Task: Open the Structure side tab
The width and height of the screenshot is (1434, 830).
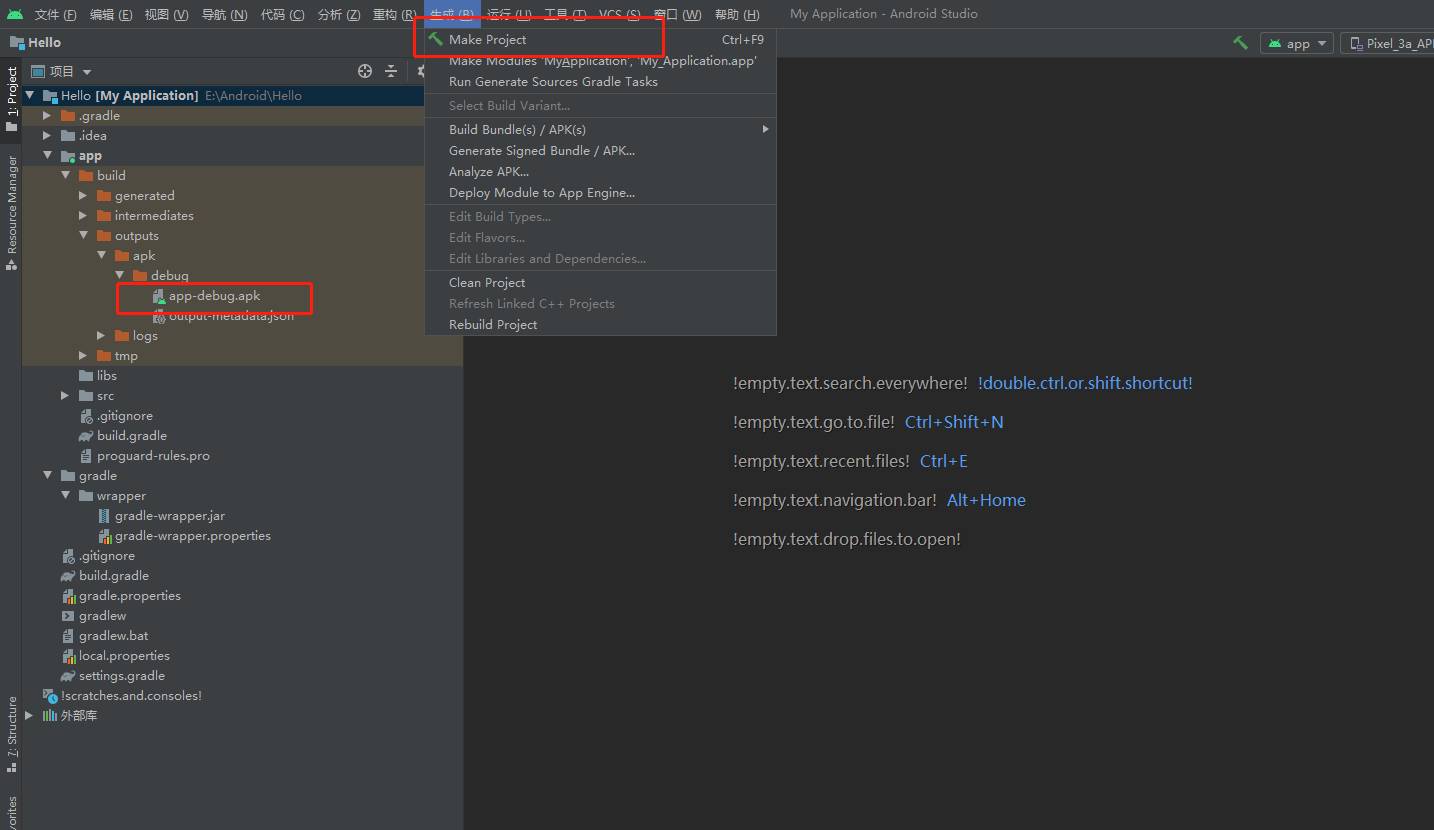Action: [x=11, y=734]
